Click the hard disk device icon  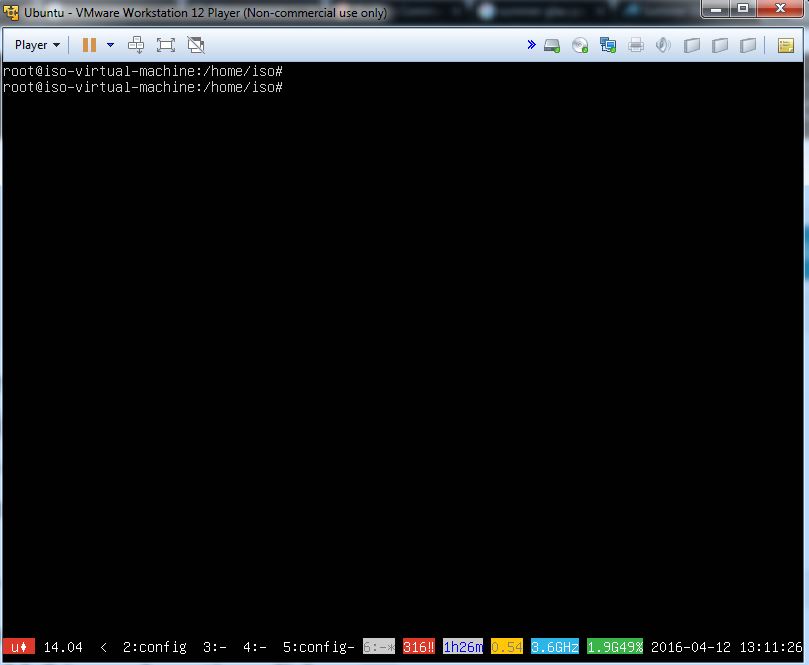pos(552,45)
